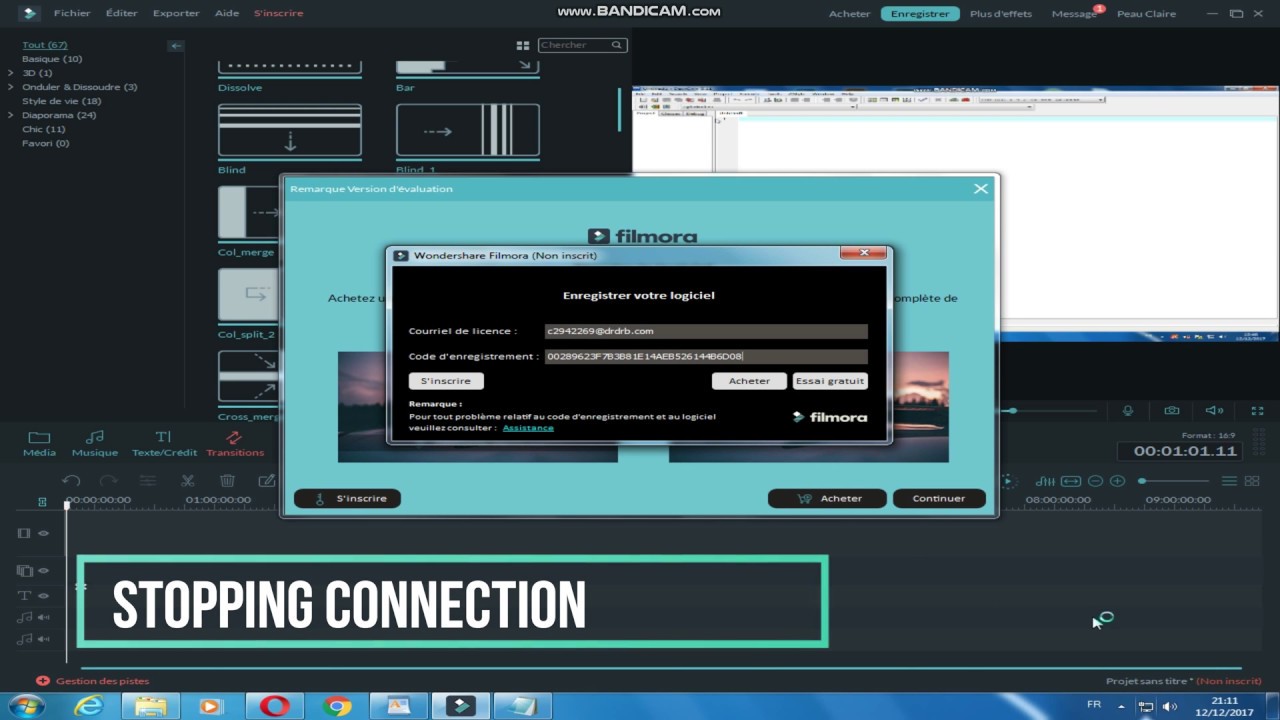Screen dimensions: 1280x720
Task: Open the Aide menu
Action: (x=227, y=13)
